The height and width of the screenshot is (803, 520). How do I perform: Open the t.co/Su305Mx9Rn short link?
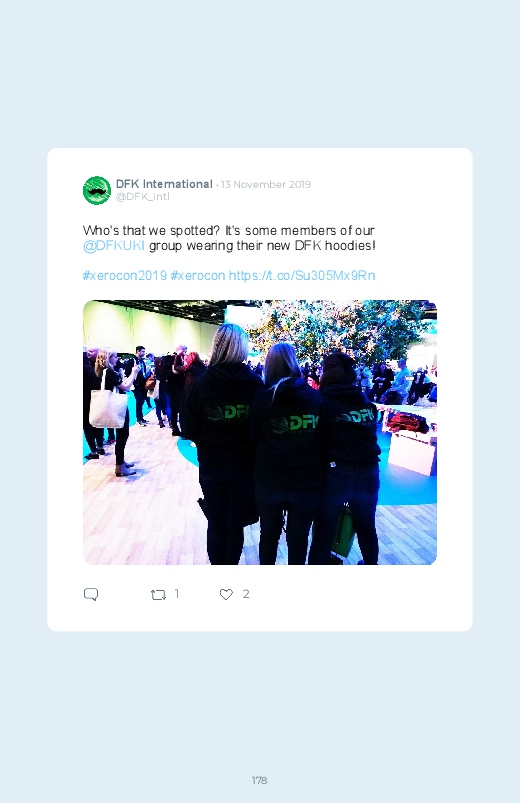(302, 276)
